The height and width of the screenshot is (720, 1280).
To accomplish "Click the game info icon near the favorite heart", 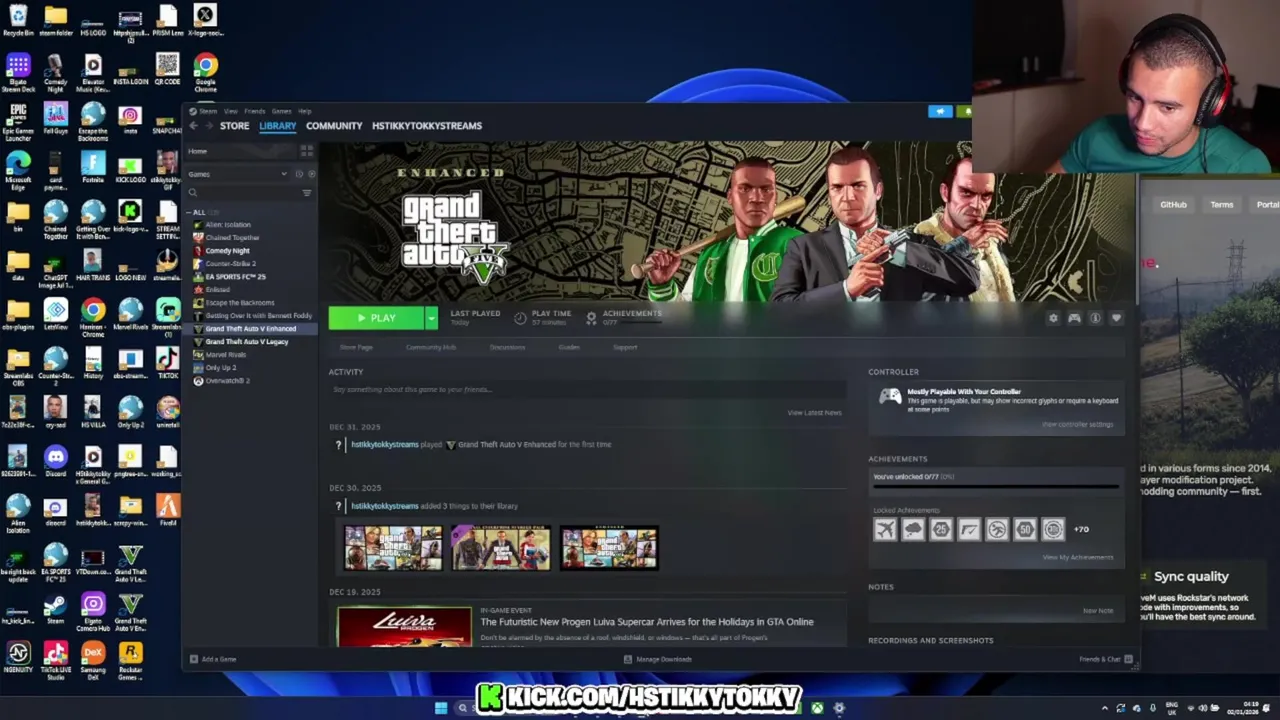I will [x=1095, y=318].
